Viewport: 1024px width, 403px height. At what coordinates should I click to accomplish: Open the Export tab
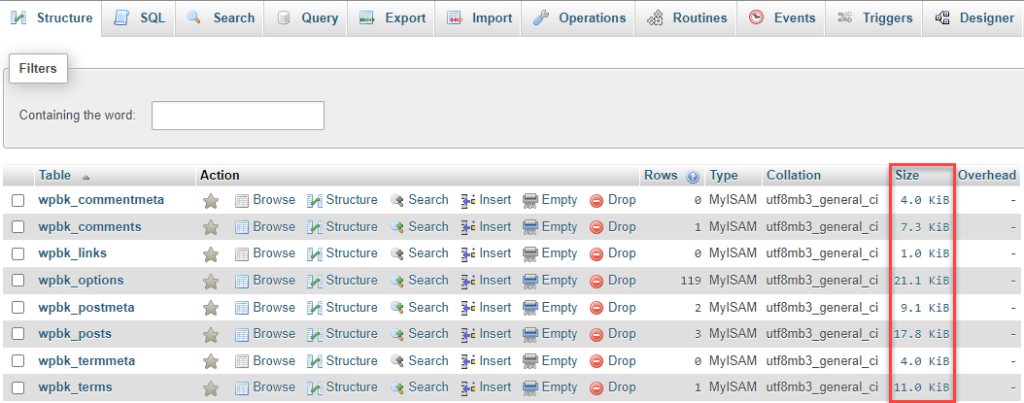tap(392, 18)
